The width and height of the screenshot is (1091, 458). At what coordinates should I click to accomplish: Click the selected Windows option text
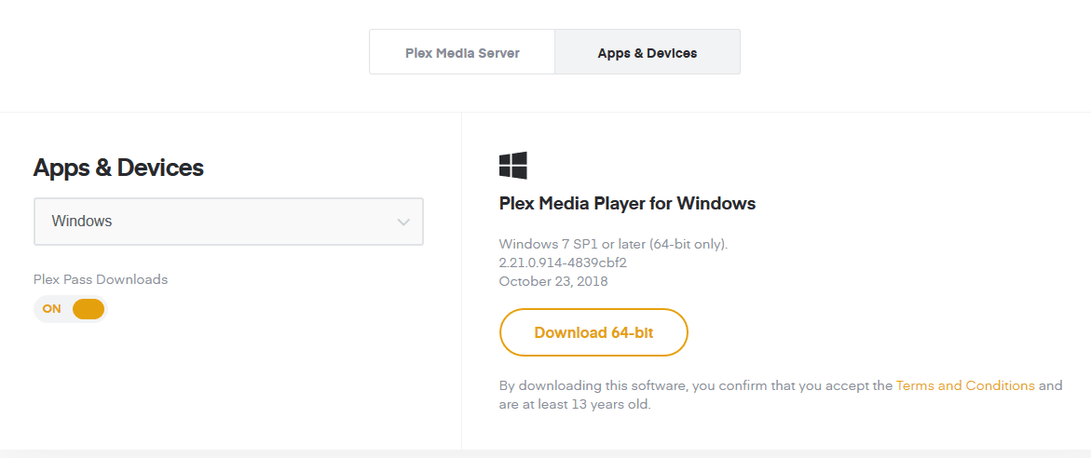82,221
